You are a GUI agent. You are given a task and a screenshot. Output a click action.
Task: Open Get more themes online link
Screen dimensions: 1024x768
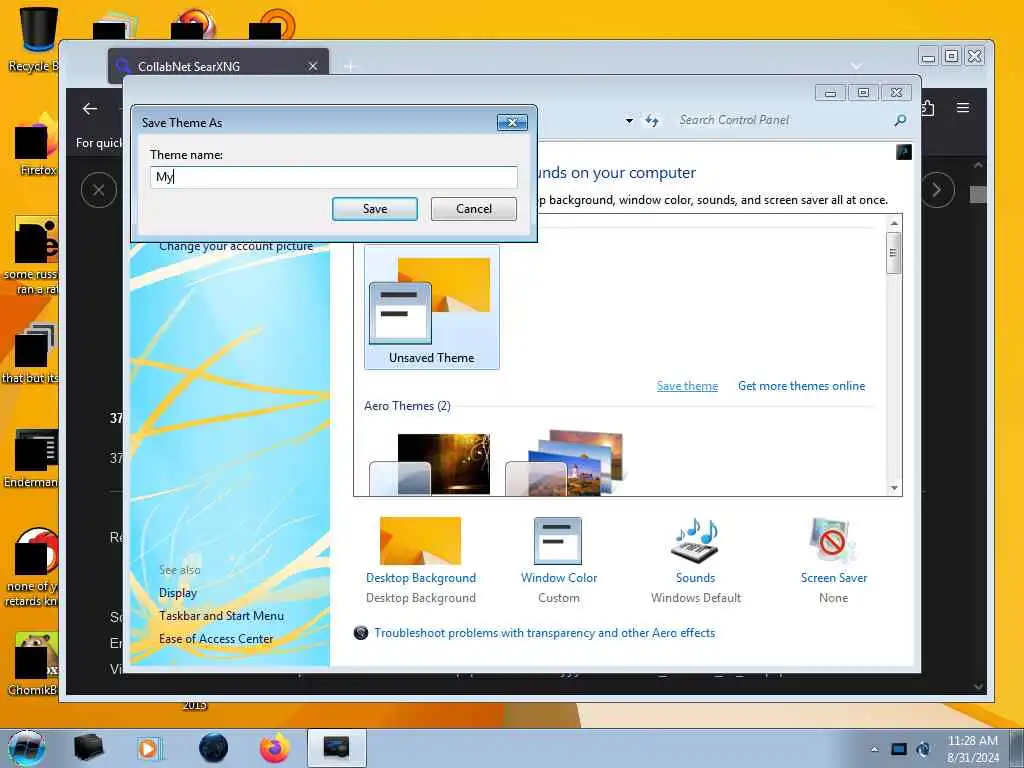click(801, 386)
